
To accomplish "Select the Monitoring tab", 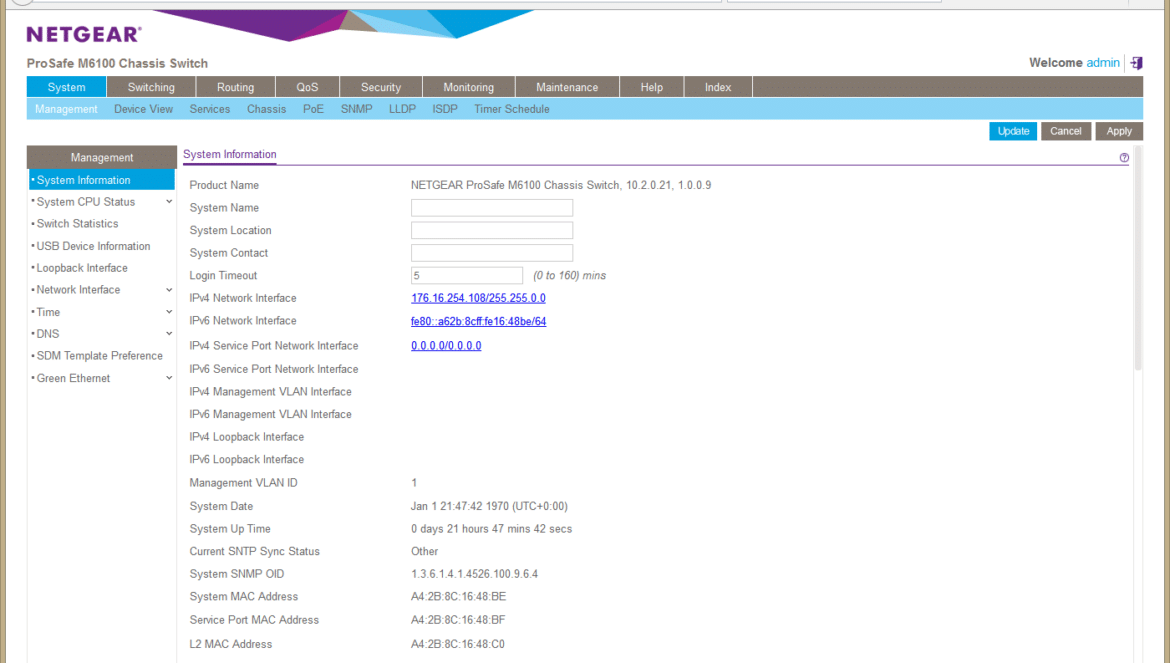I will tap(469, 87).
